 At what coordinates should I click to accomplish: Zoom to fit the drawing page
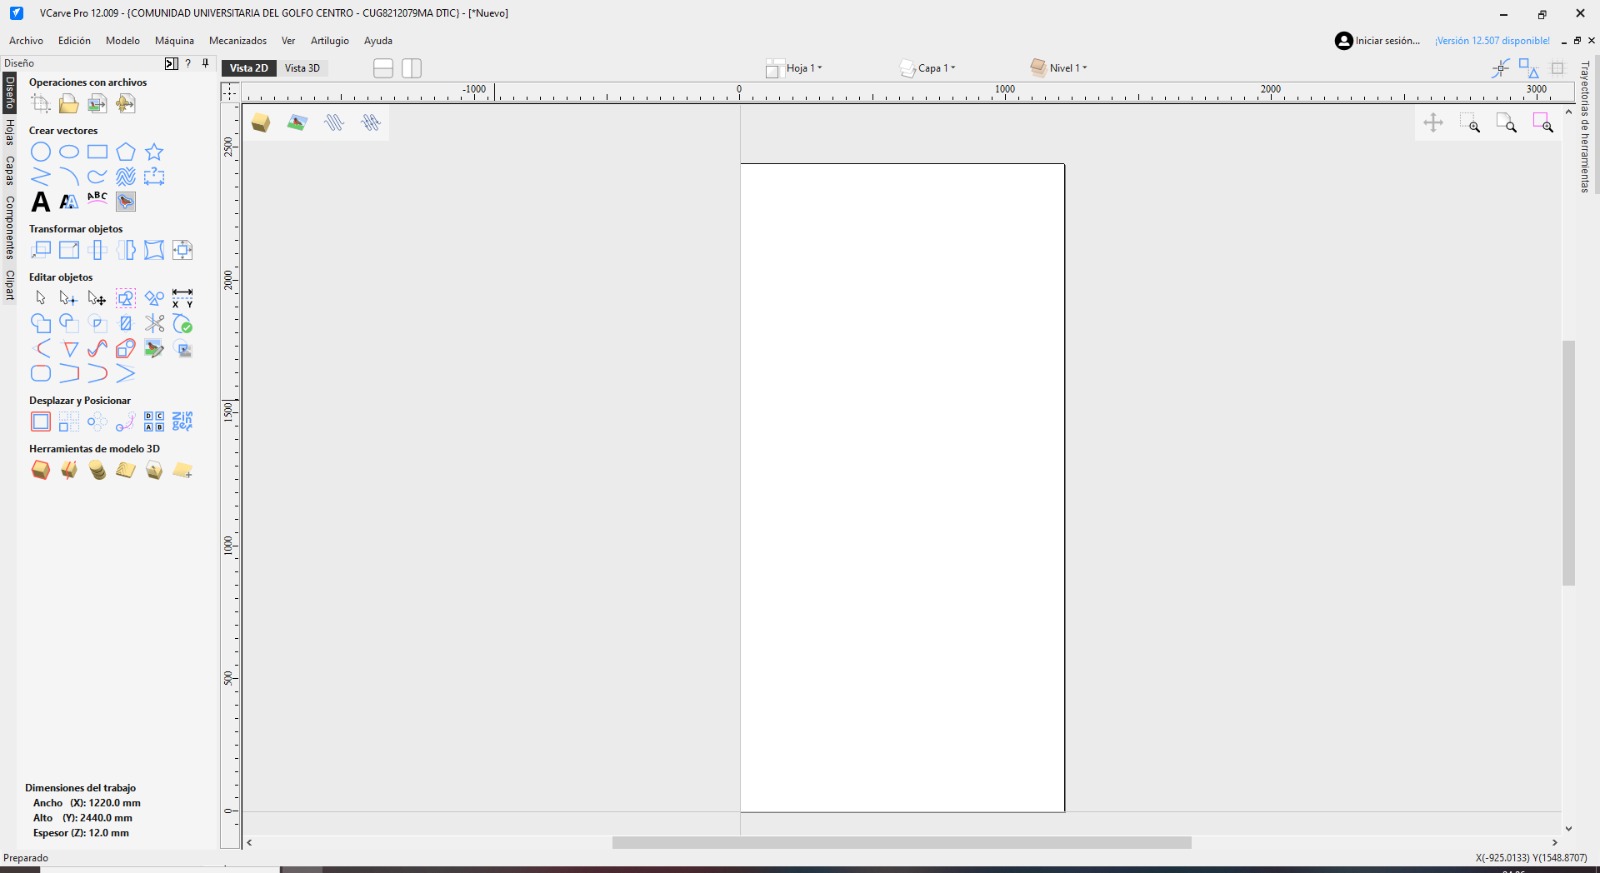[1506, 123]
